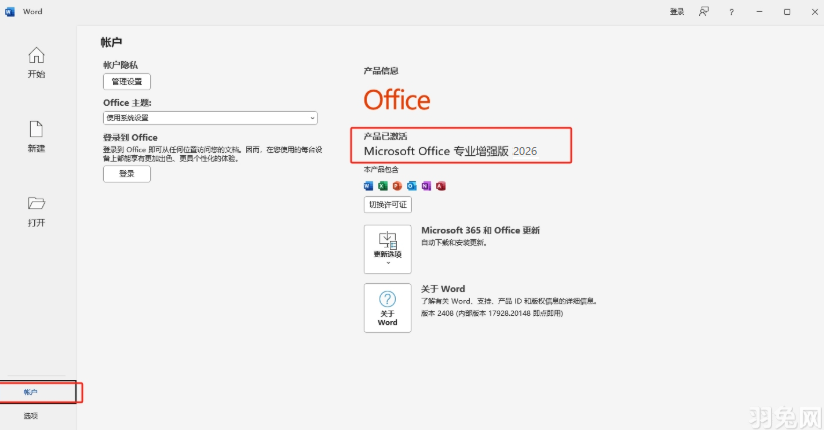Click the Word logo in the title bar
This screenshot has height=430, width=824.
click(x=10, y=11)
